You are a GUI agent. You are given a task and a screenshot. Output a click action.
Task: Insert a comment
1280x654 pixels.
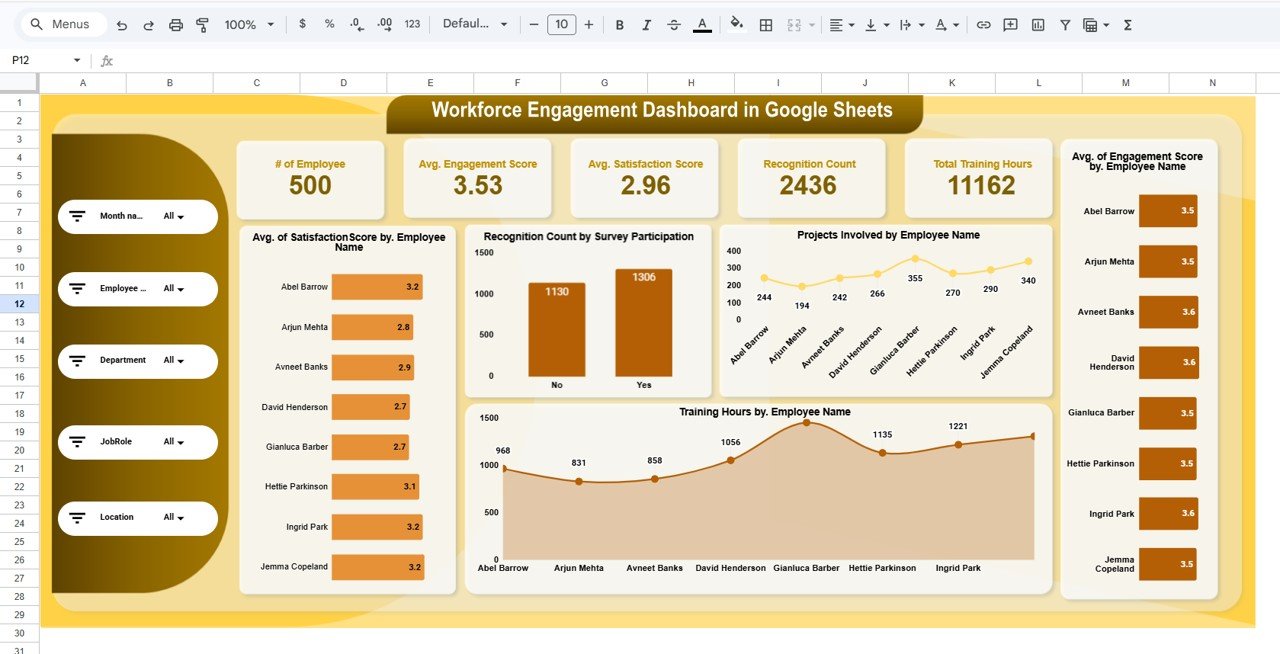tap(1010, 24)
